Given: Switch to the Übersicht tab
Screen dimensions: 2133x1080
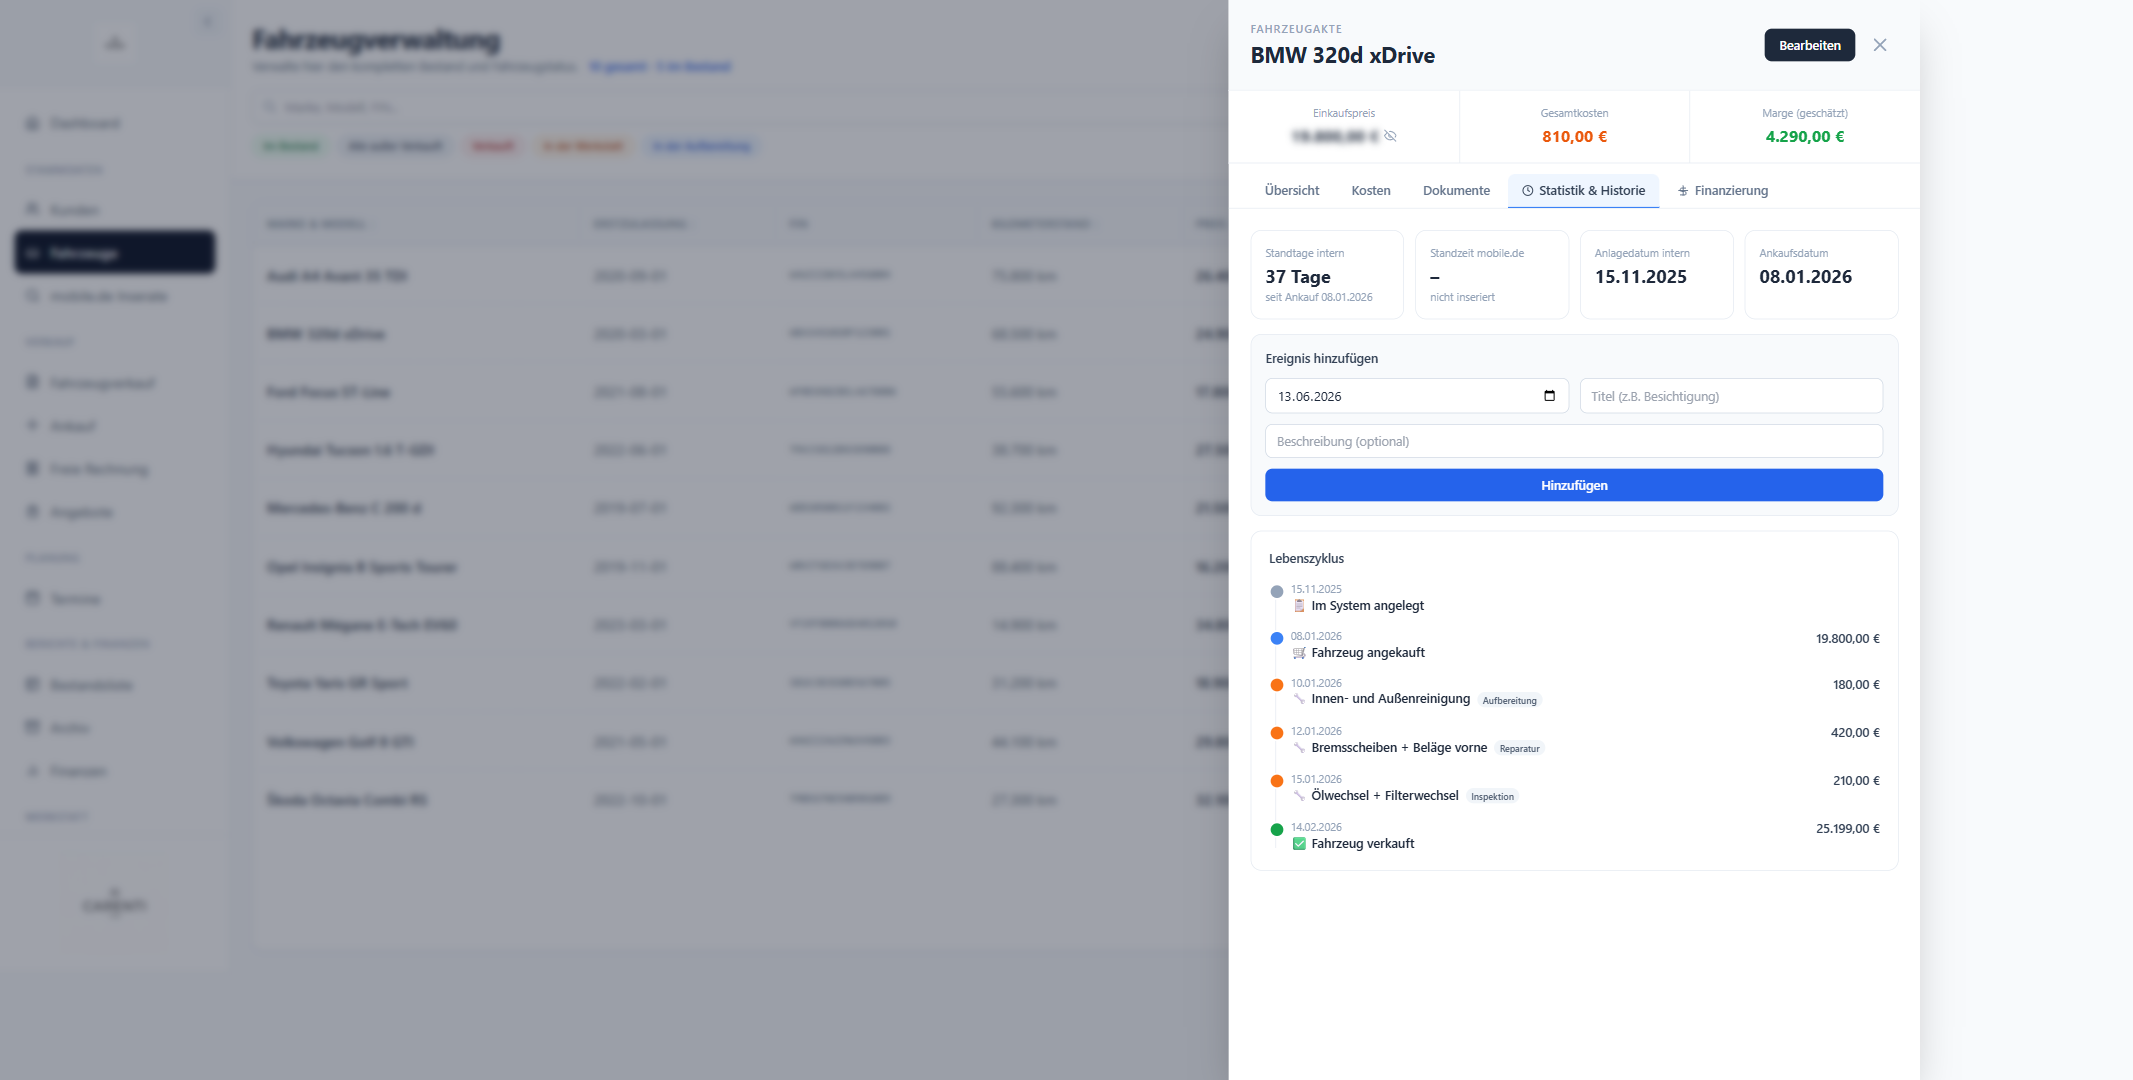Looking at the screenshot, I should (x=1292, y=190).
